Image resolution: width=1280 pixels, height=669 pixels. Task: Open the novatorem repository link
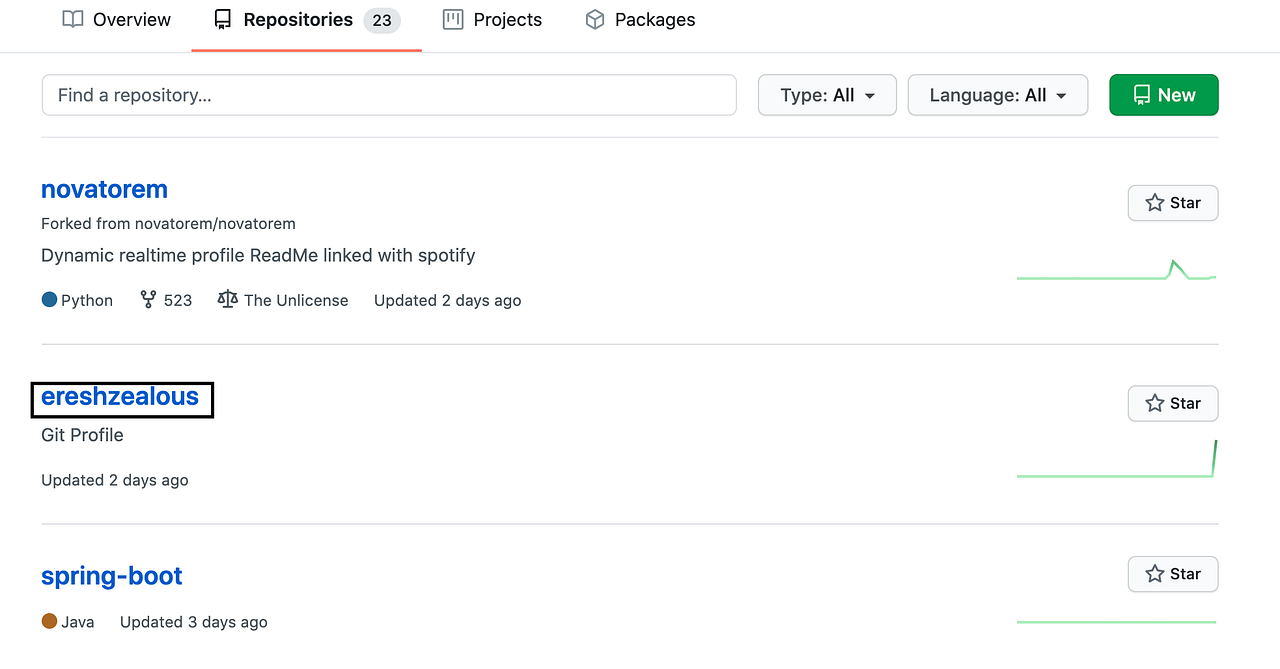click(x=104, y=189)
